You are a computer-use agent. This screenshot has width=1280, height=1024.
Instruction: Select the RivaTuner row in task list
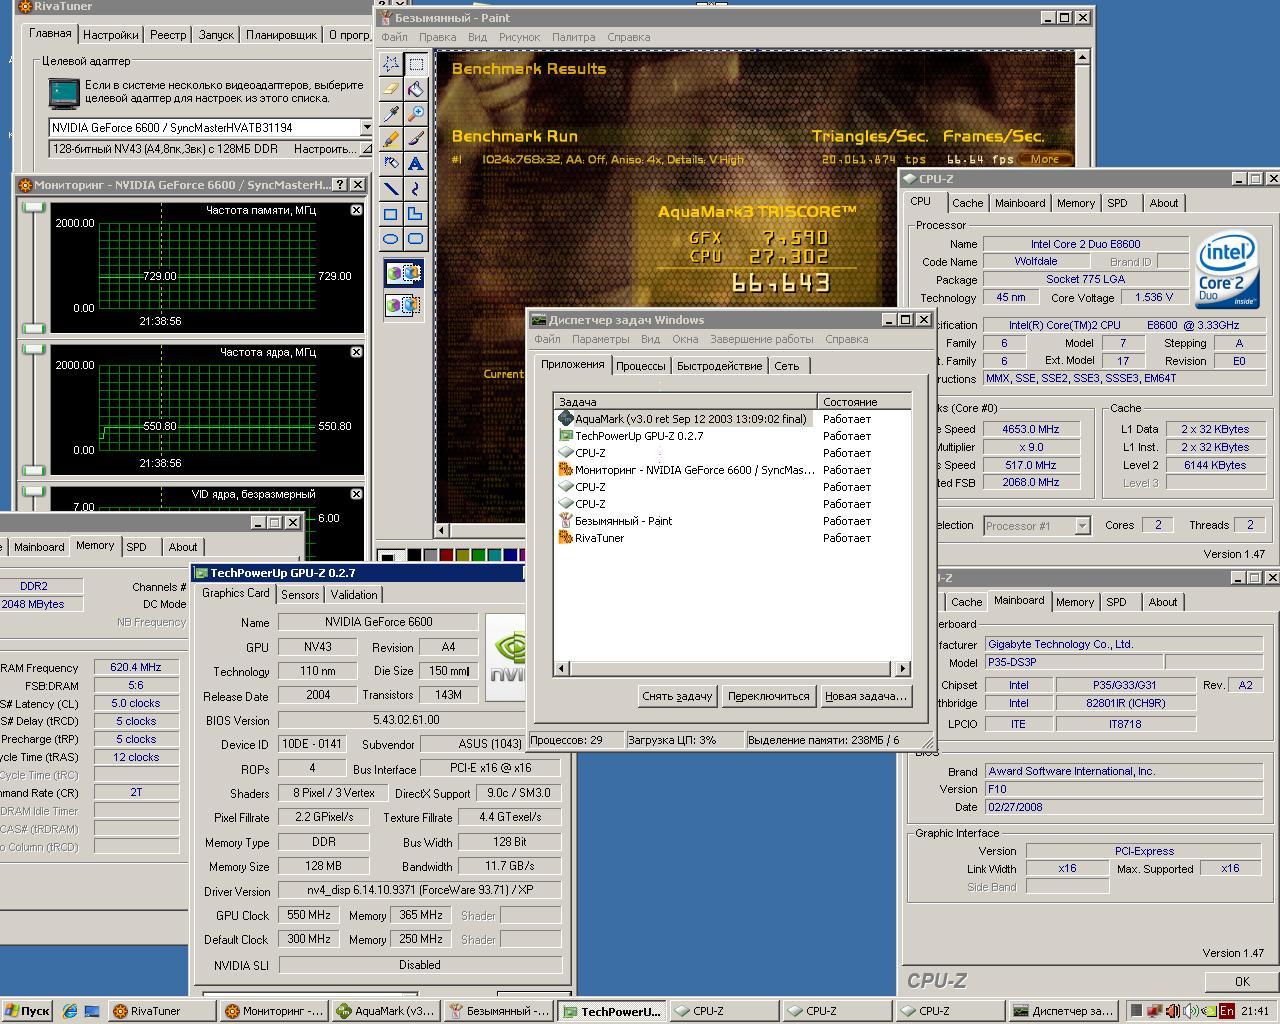point(732,538)
